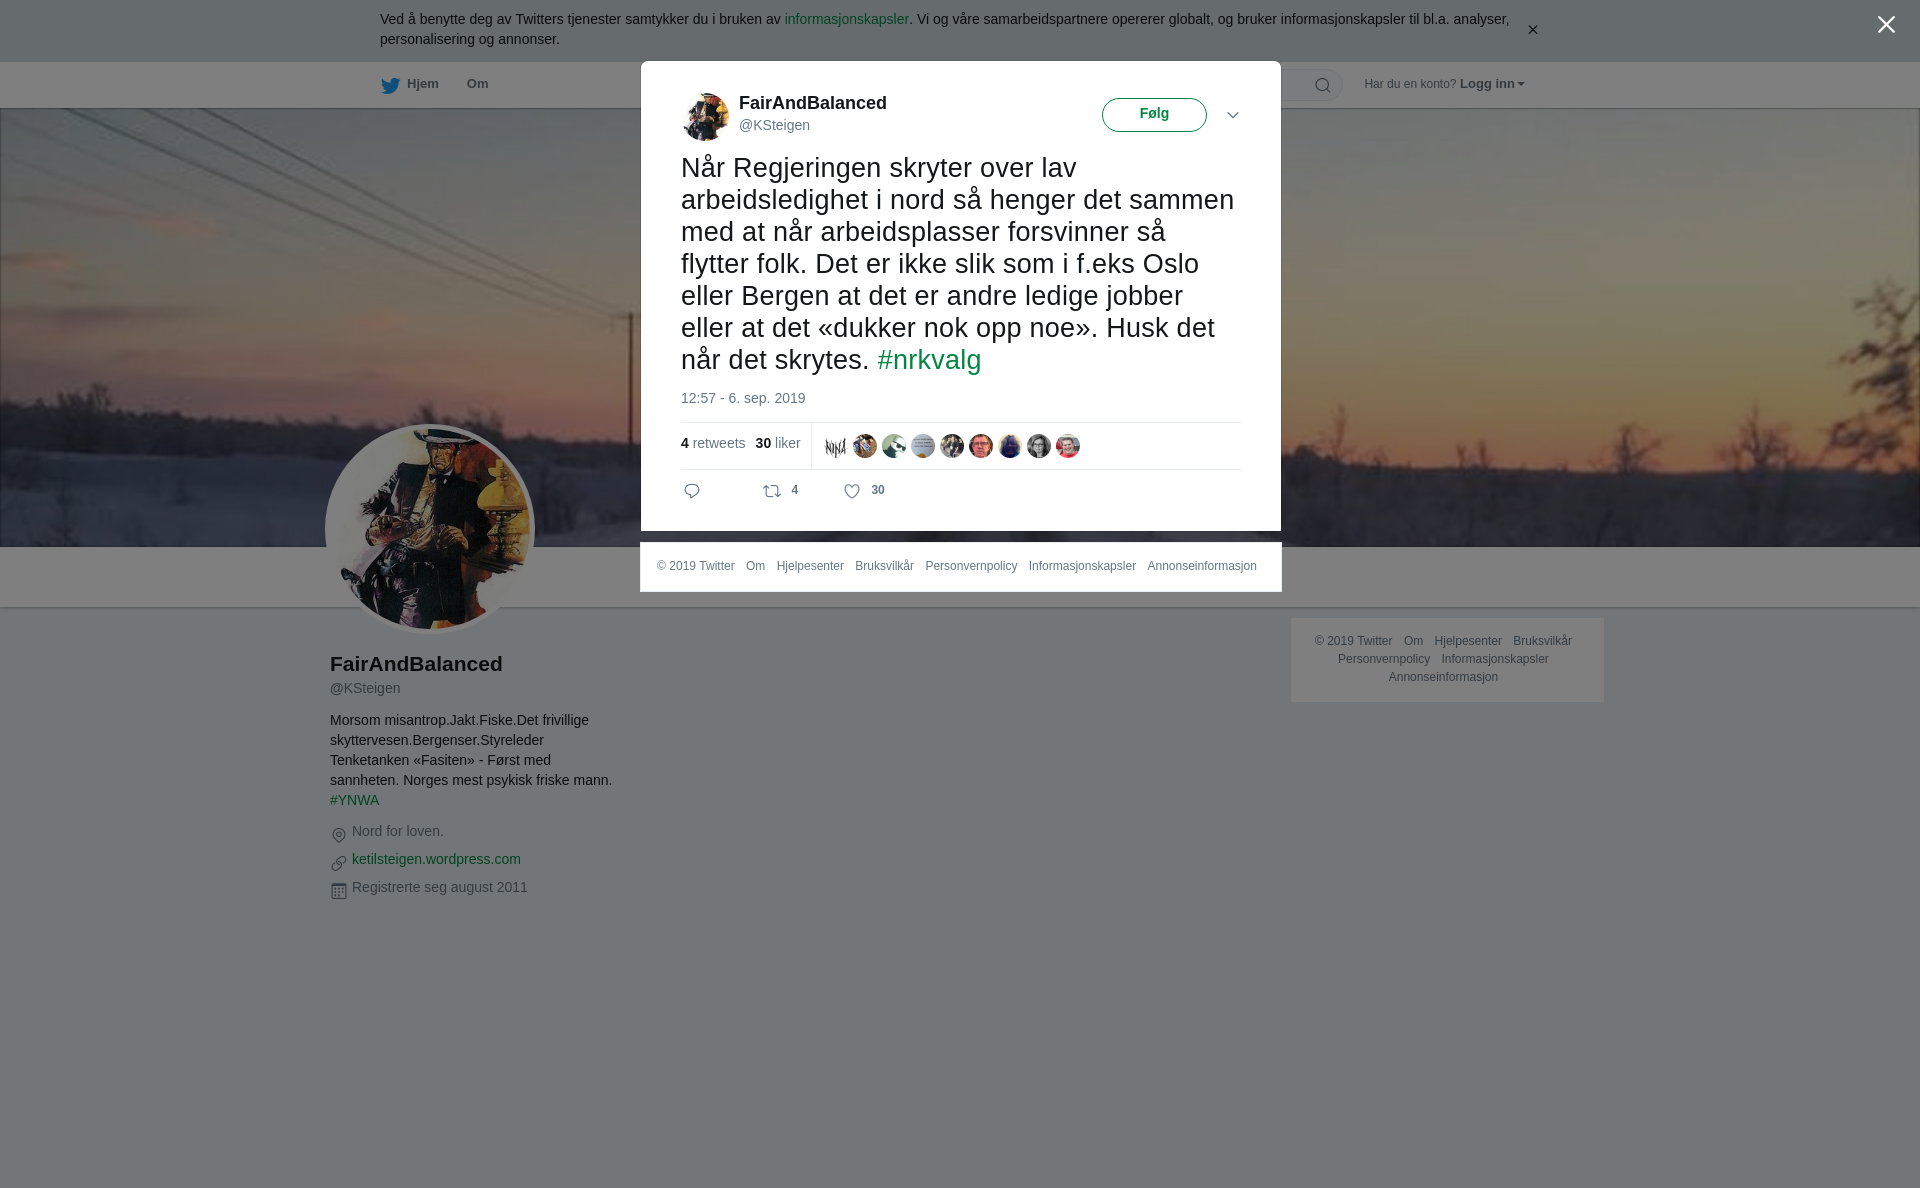Expand the tweet options chevron
1920x1188 pixels.
click(1233, 116)
